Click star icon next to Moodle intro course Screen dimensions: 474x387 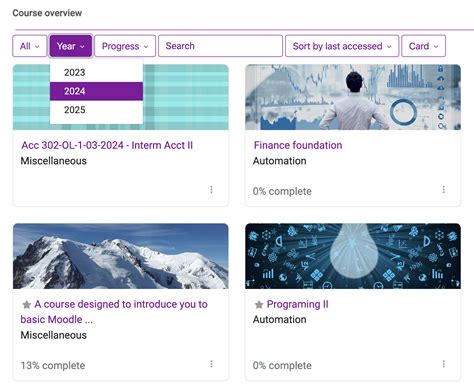(26, 304)
